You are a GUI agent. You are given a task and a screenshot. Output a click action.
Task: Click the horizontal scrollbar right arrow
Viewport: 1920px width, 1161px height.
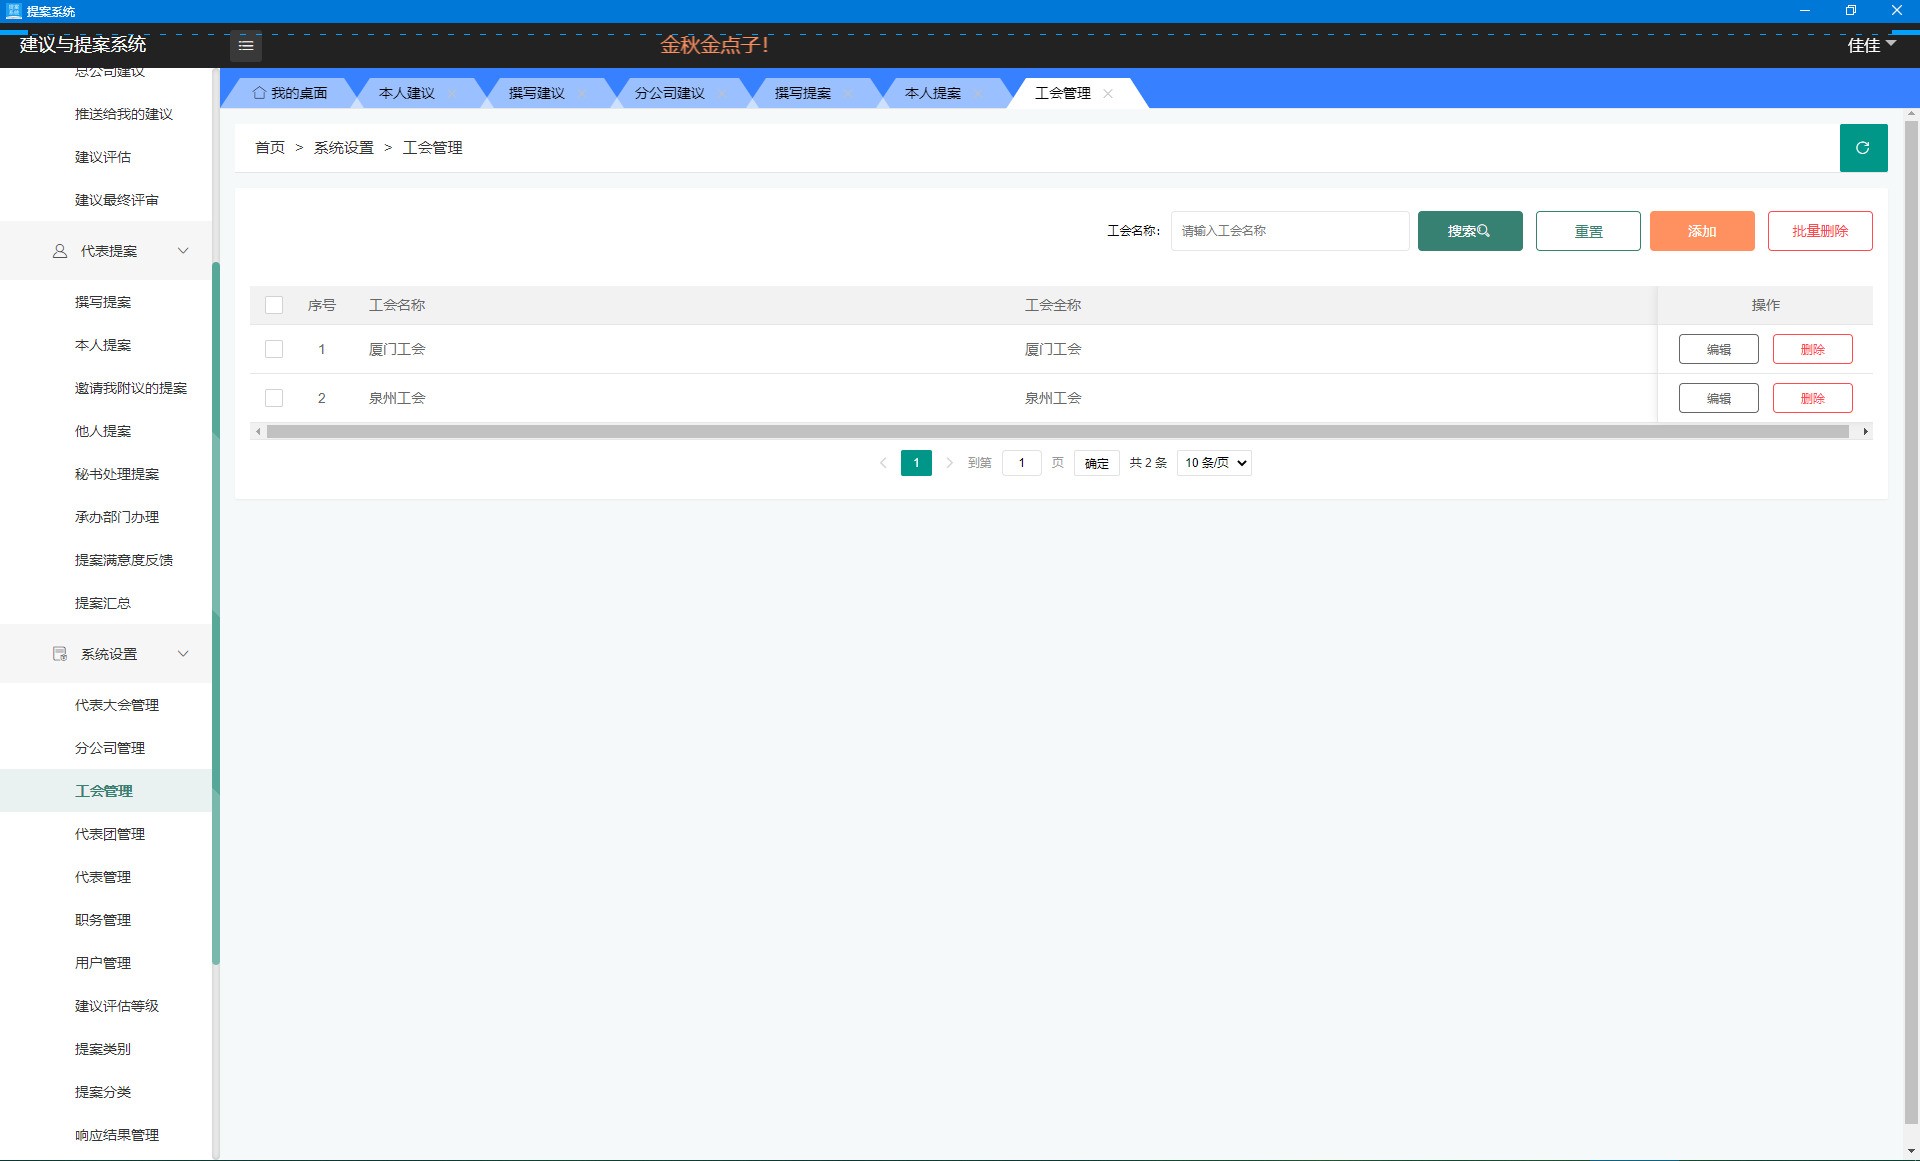[1865, 432]
